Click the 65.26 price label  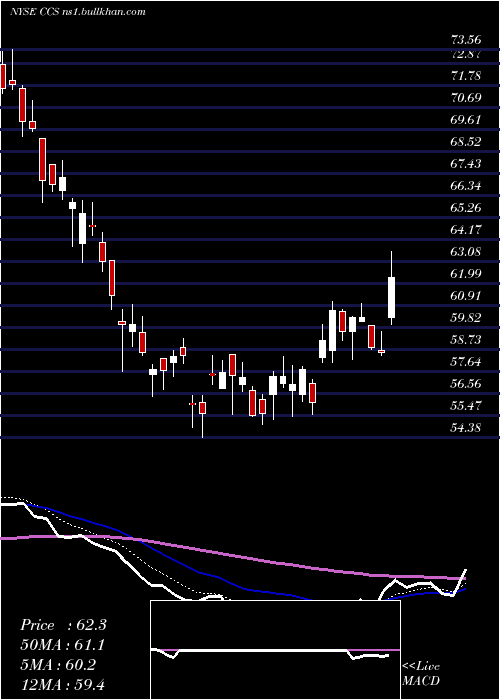[x=466, y=208]
